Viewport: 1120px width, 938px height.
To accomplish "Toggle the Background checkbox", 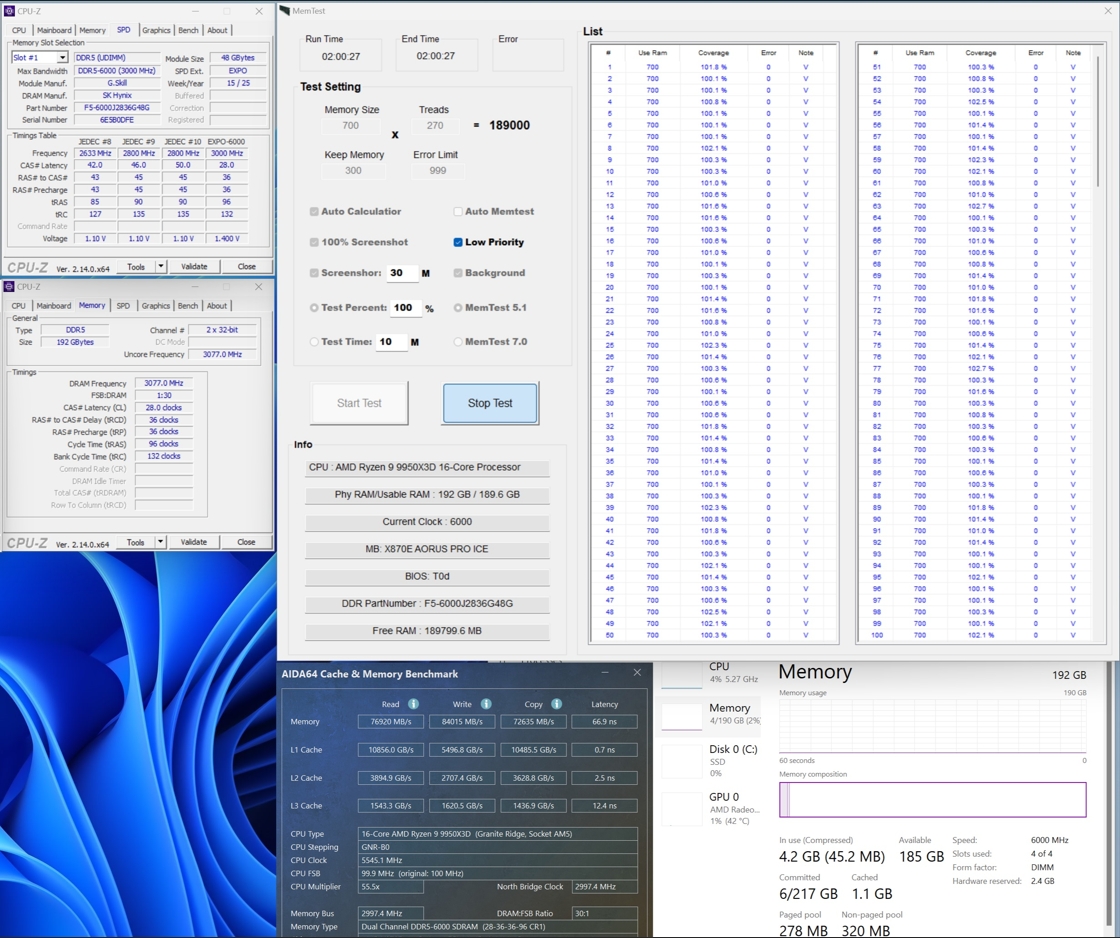I will click(x=458, y=273).
